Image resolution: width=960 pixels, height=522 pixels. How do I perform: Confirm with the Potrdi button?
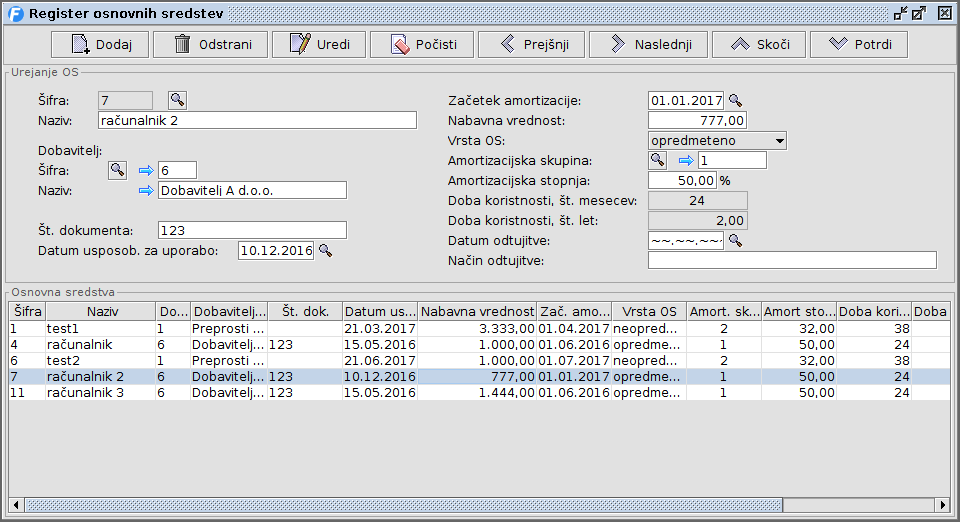point(858,45)
